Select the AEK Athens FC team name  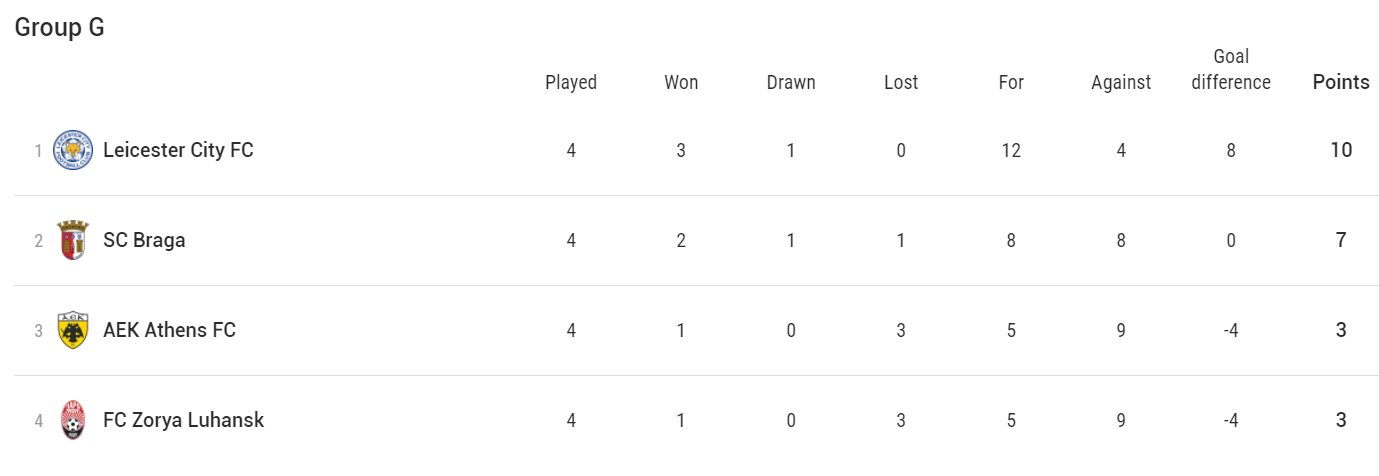(169, 330)
